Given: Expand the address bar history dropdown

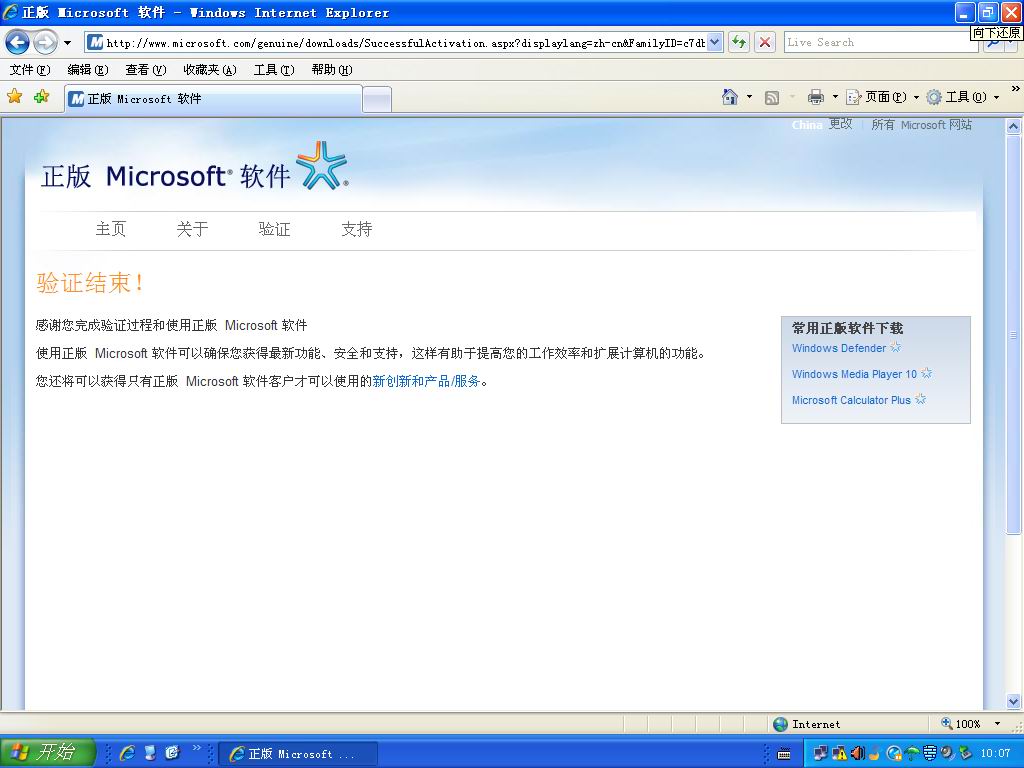Looking at the screenshot, I should (x=715, y=43).
